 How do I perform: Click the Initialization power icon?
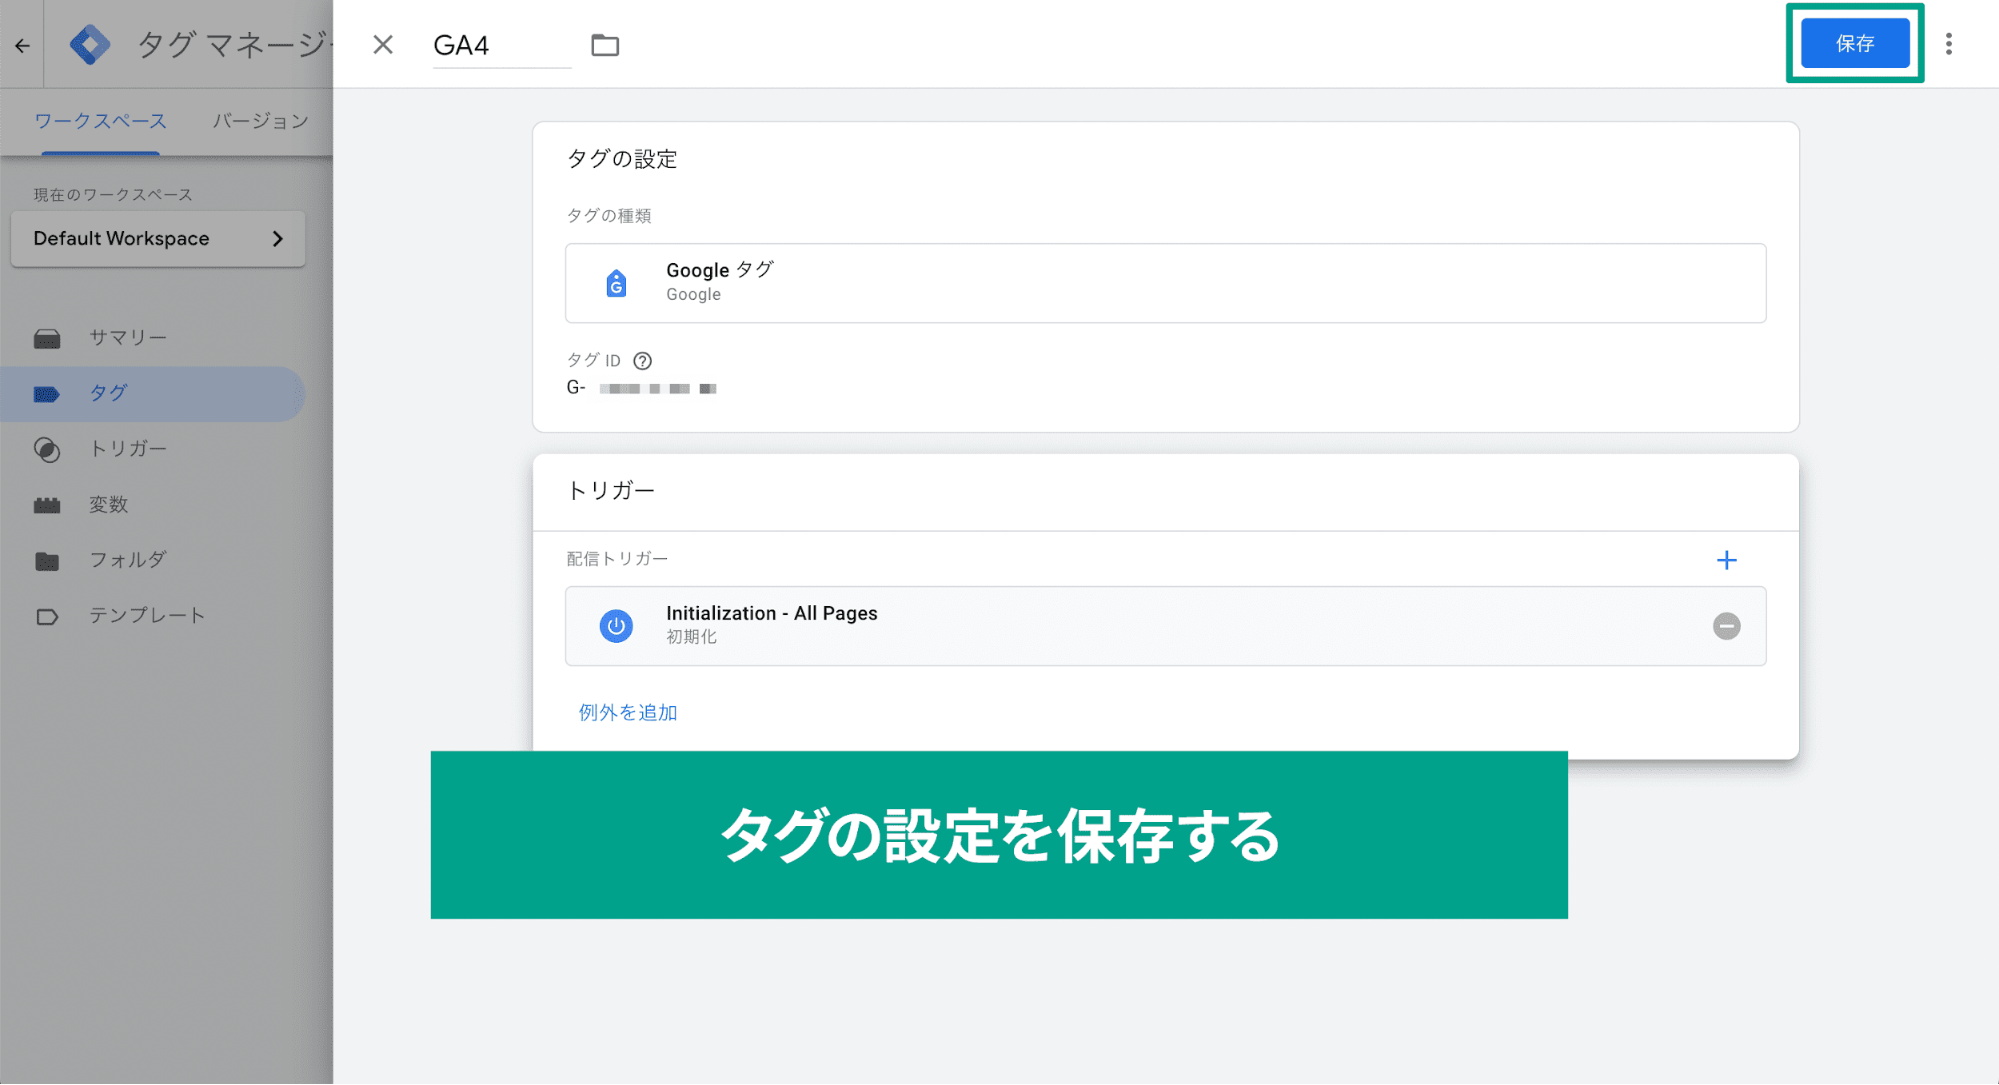coord(616,626)
